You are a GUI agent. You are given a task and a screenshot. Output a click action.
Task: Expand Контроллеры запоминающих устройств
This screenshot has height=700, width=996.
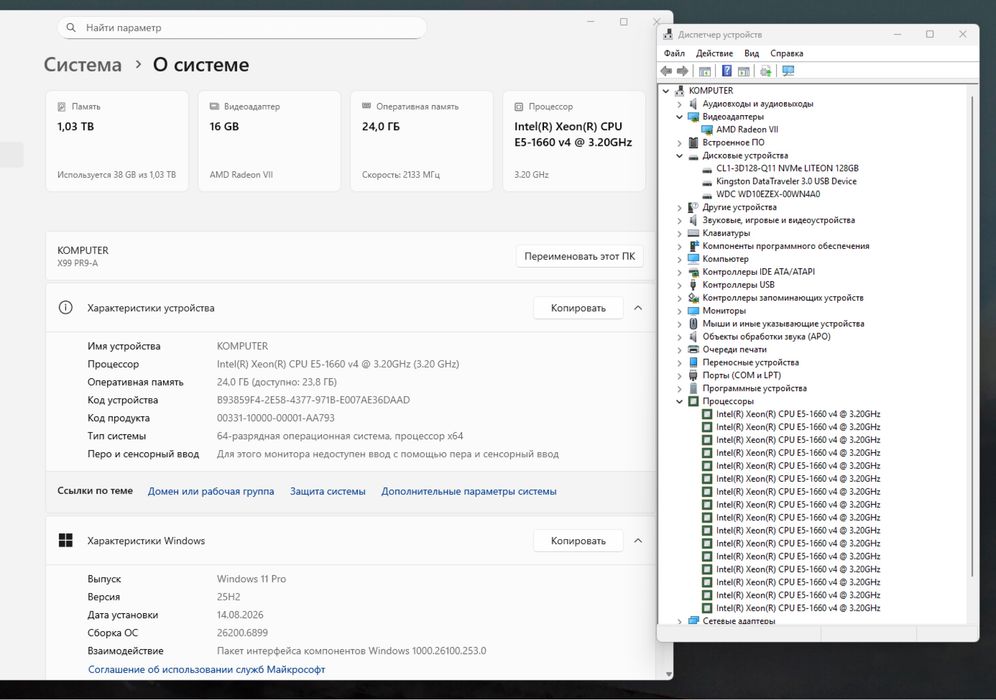point(679,298)
